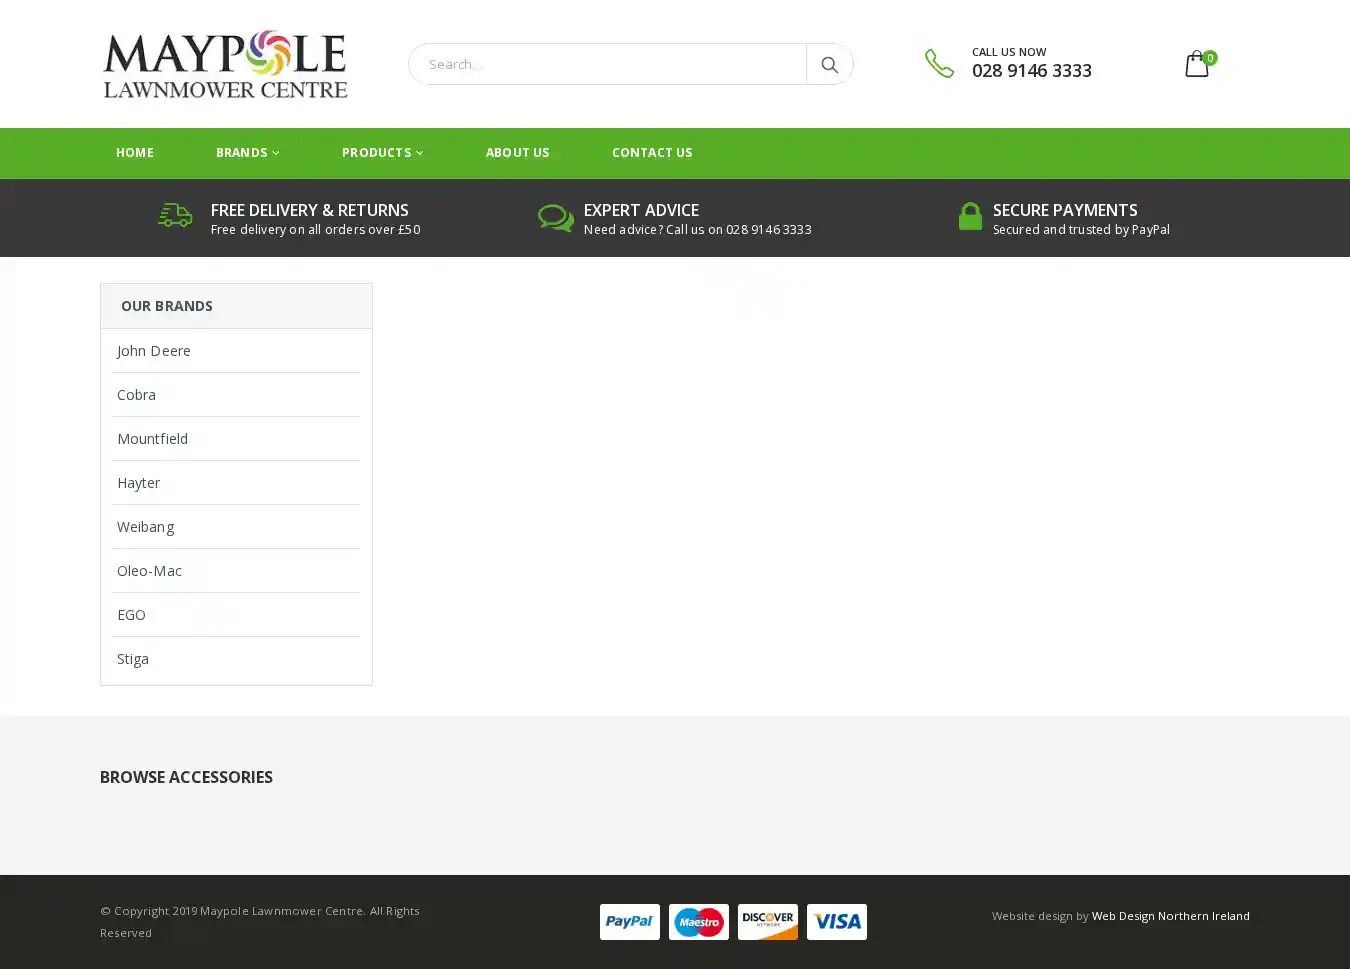1350x969 pixels.
Task: Click the green phone icon
Action: click(x=939, y=63)
